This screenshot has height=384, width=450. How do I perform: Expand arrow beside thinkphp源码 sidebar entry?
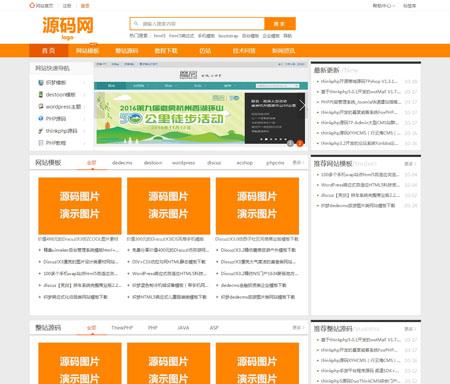pos(84,131)
